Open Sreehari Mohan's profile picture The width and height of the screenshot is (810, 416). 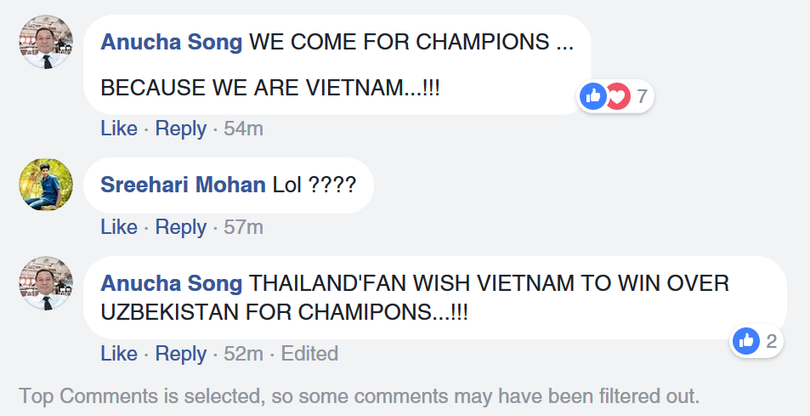click(46, 184)
